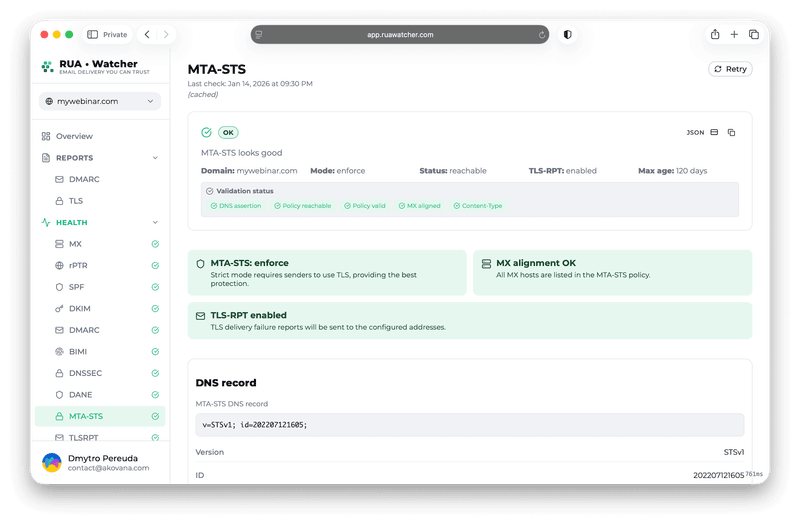The width and height of the screenshot is (800, 524).
Task: Click the shield icon in enforce card
Action: pyautogui.click(x=201, y=264)
